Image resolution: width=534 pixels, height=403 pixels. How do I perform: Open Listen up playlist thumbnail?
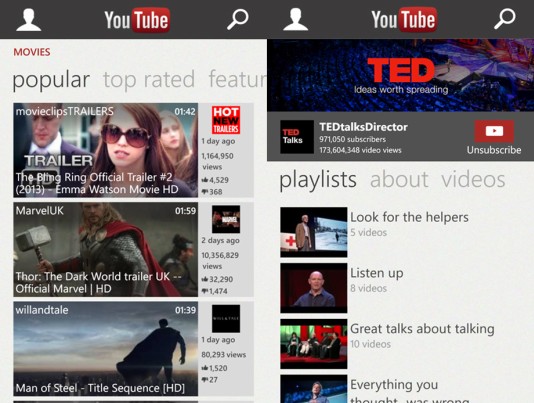314,288
